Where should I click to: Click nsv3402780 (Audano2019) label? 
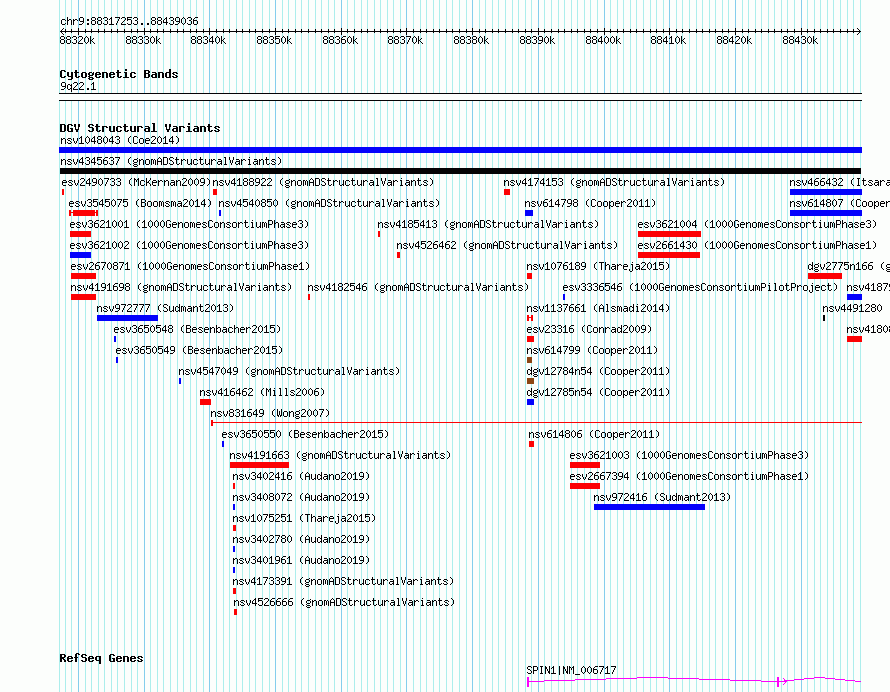(301, 539)
